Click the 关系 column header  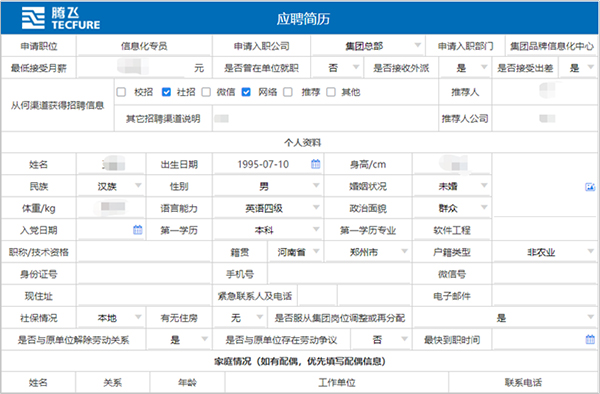pos(112,382)
